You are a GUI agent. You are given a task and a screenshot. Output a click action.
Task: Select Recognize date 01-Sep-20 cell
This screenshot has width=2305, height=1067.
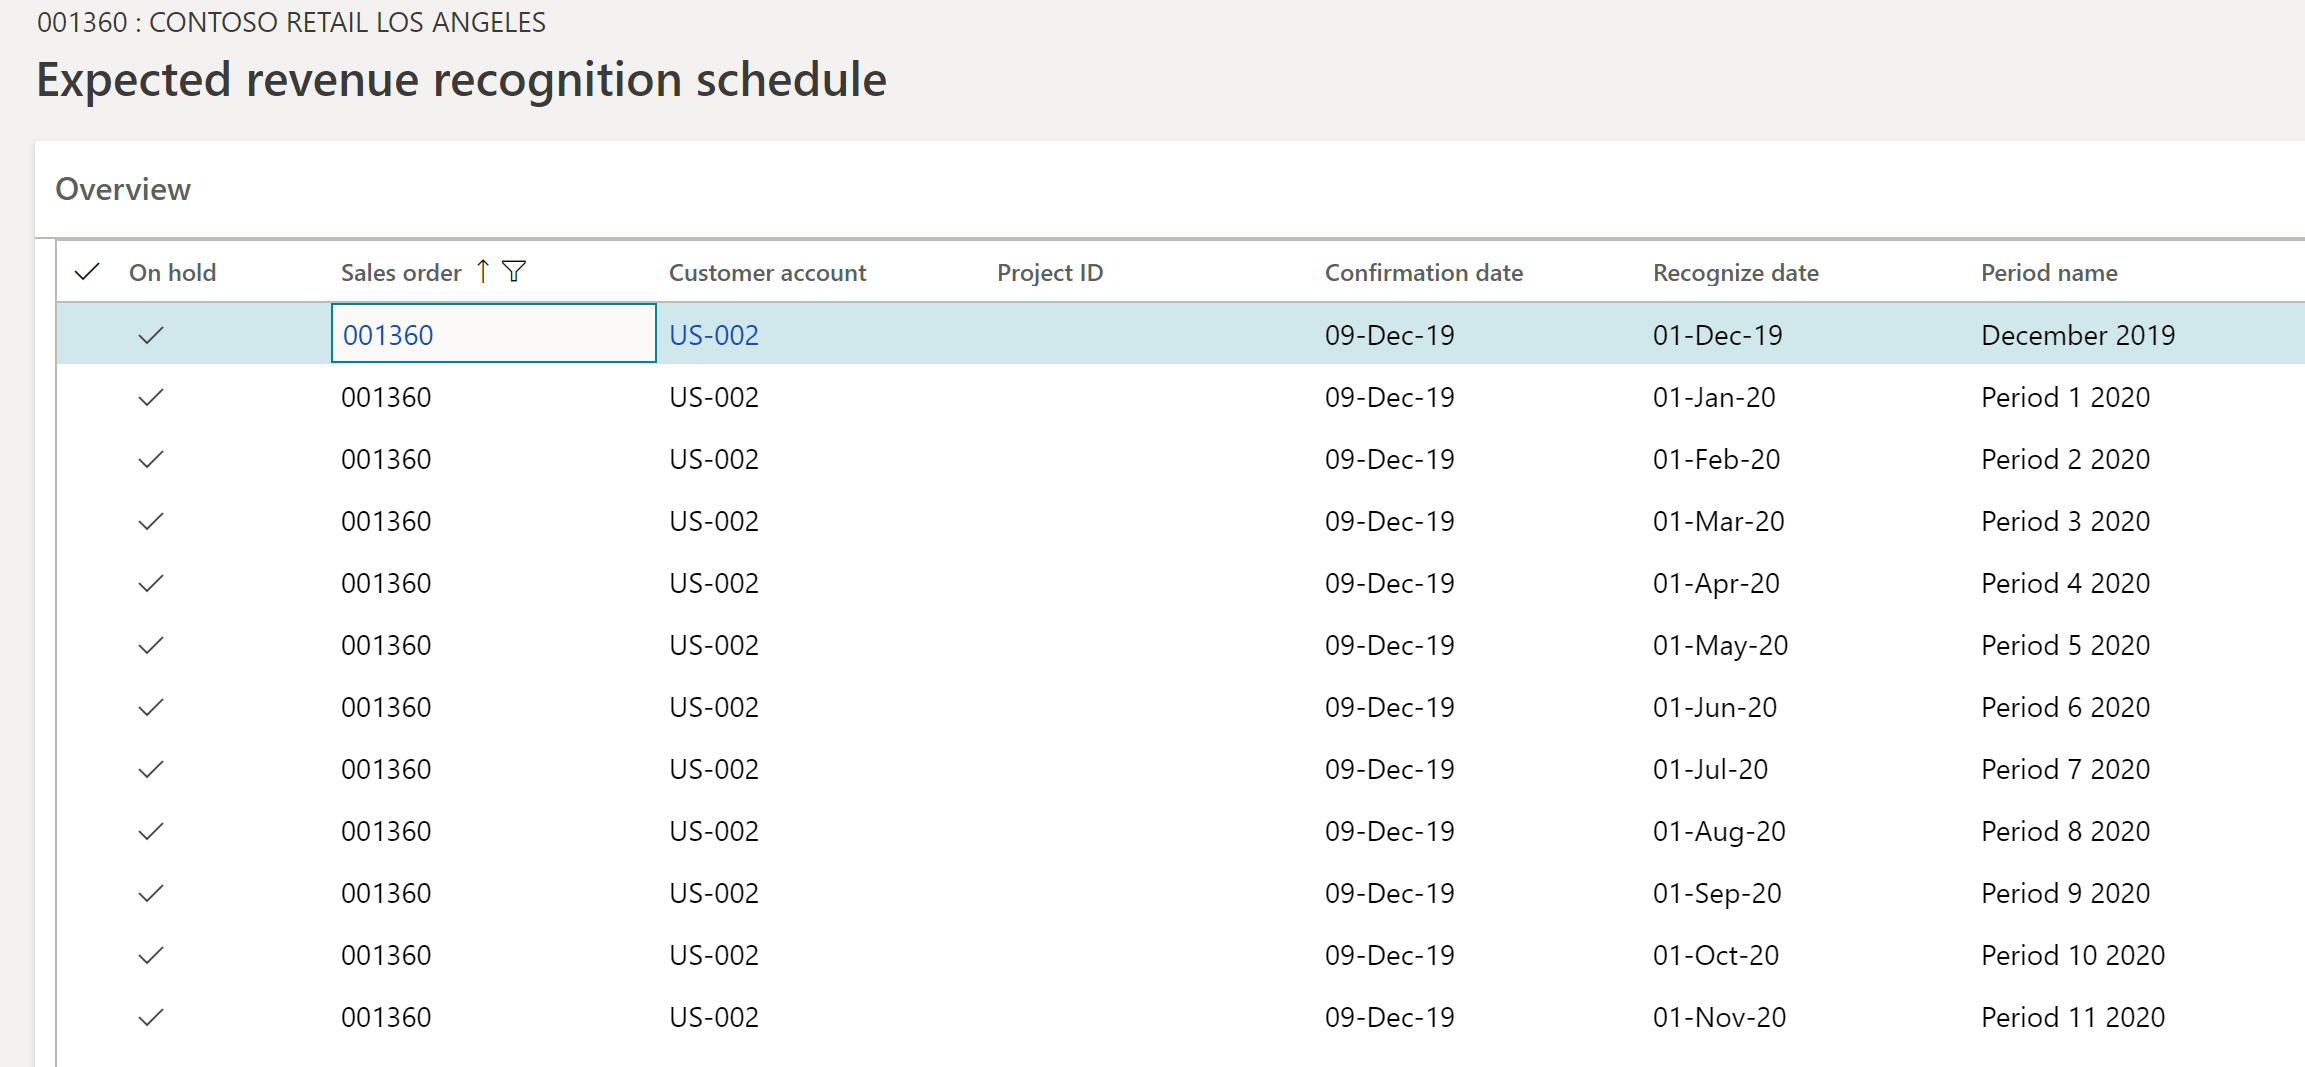1717,893
